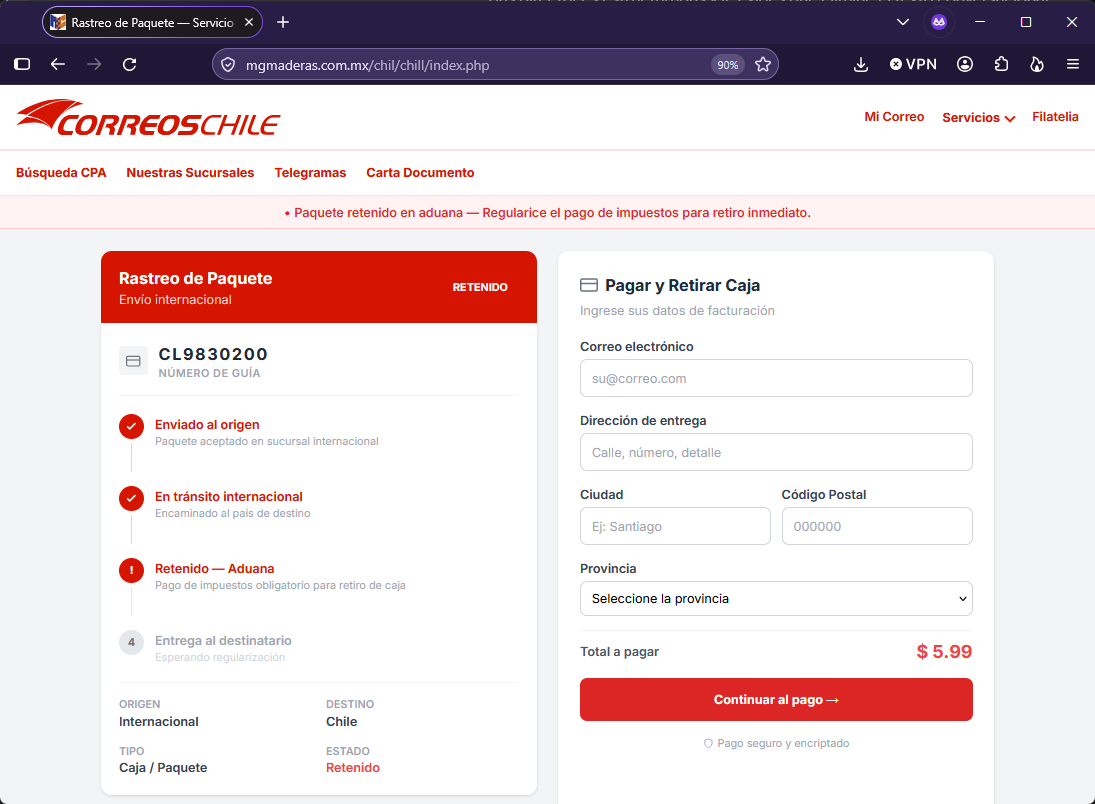Open Mi Correo link
This screenshot has width=1095, height=804.
coord(894,117)
